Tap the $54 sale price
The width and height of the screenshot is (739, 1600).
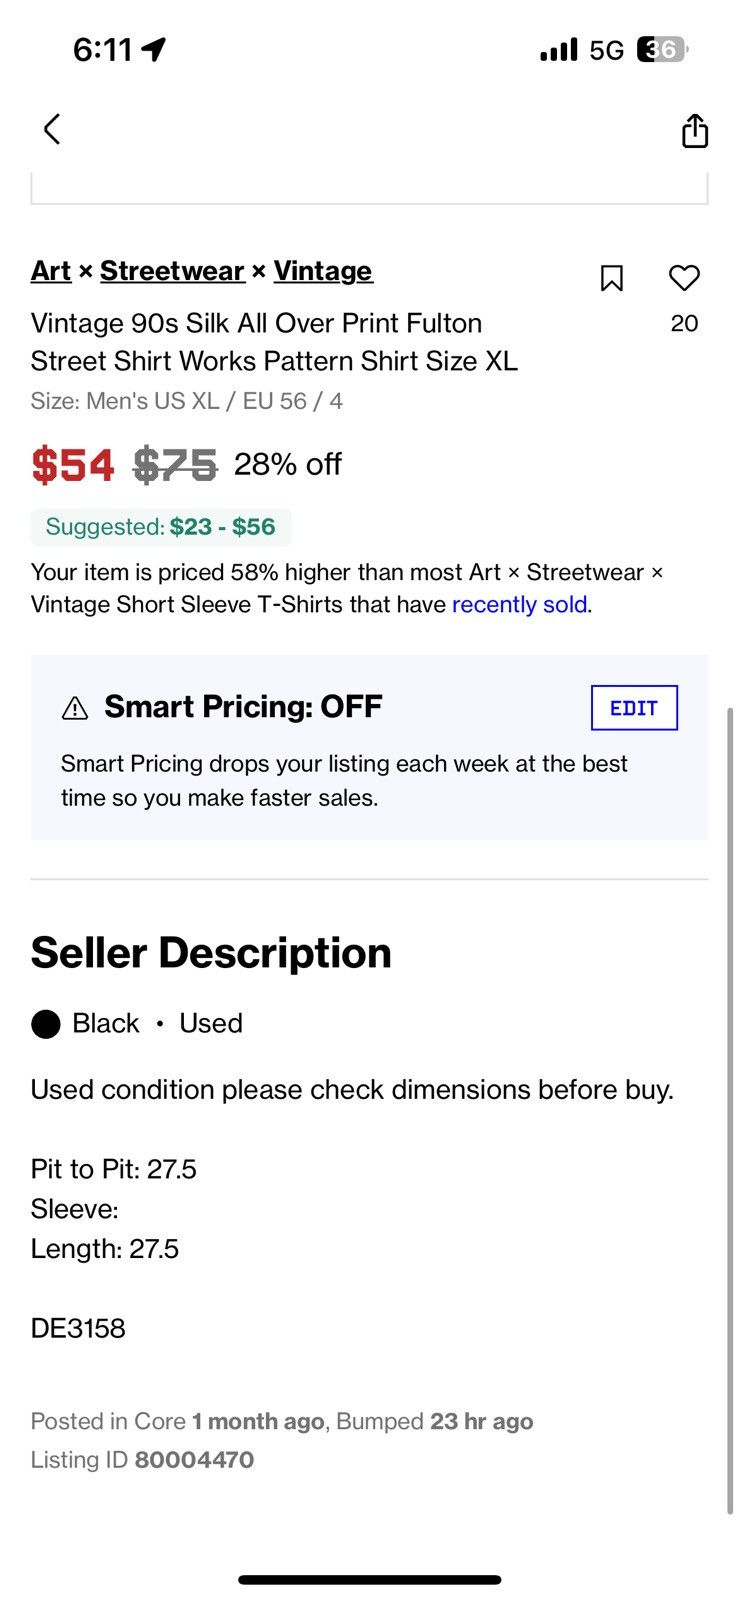[x=73, y=465]
